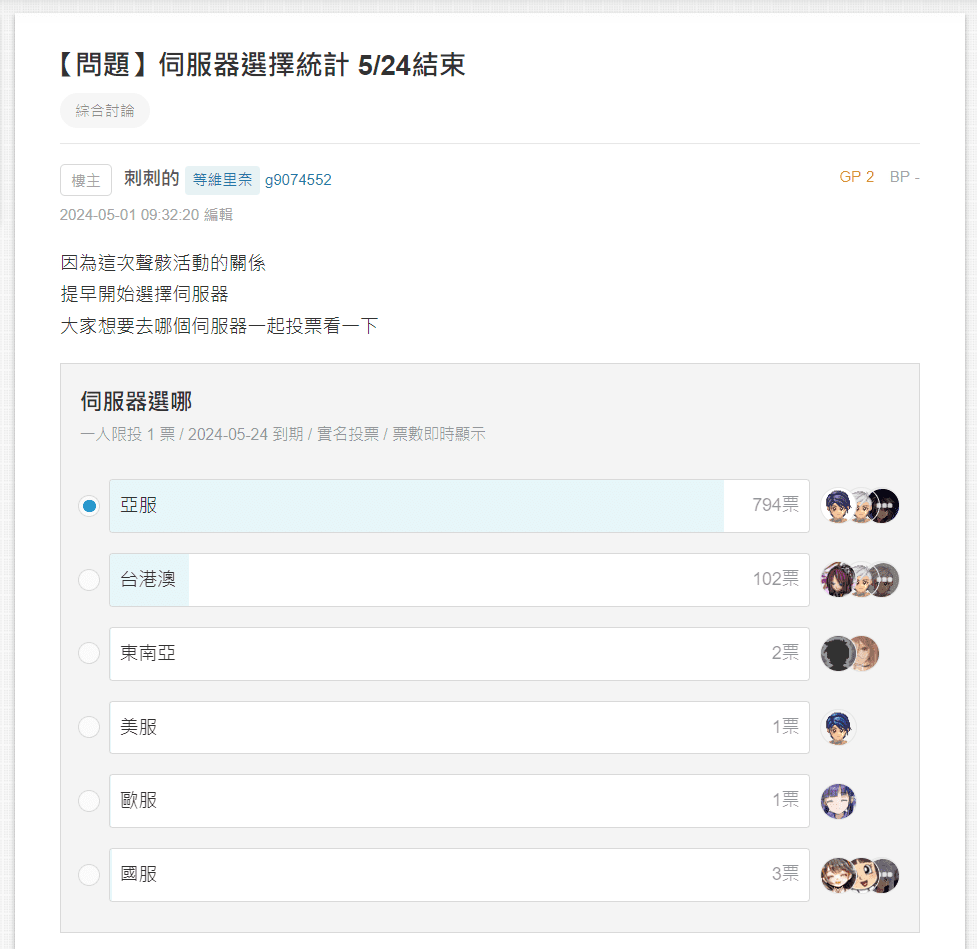Click the 編輯 edit link
Image resolution: width=977 pixels, height=949 pixels.
tap(218, 215)
